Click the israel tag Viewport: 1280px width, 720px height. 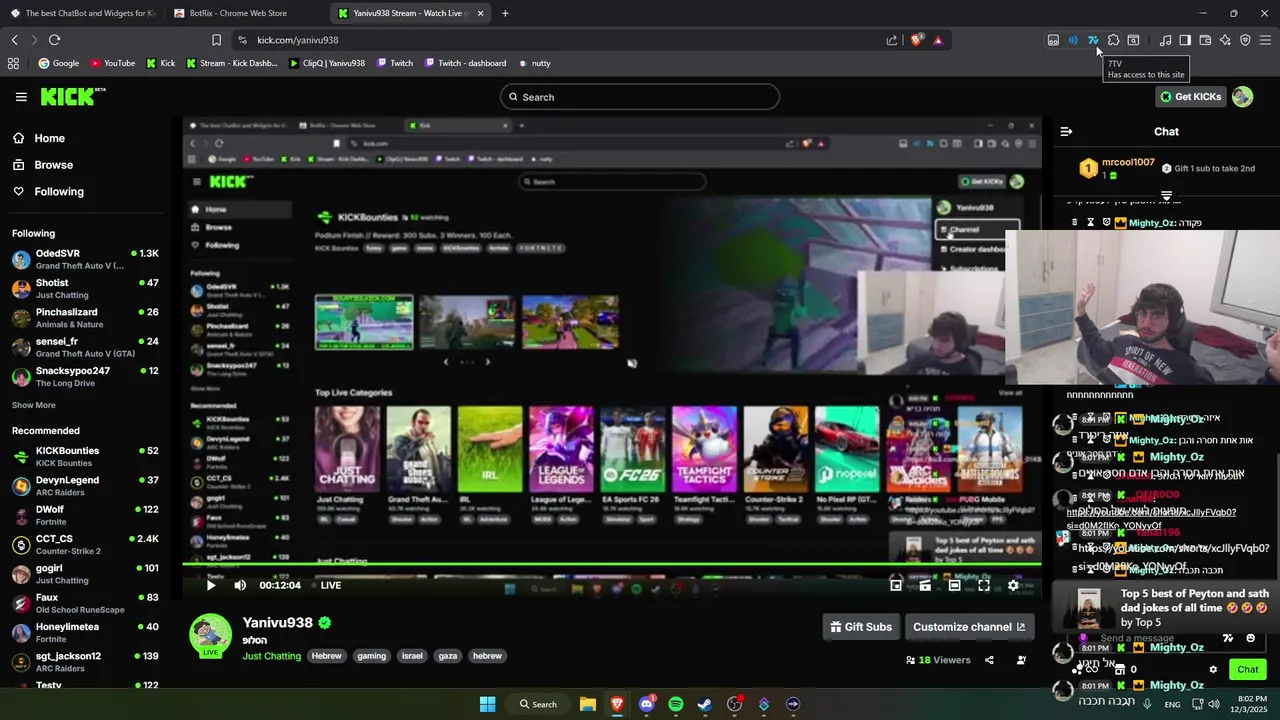point(412,656)
